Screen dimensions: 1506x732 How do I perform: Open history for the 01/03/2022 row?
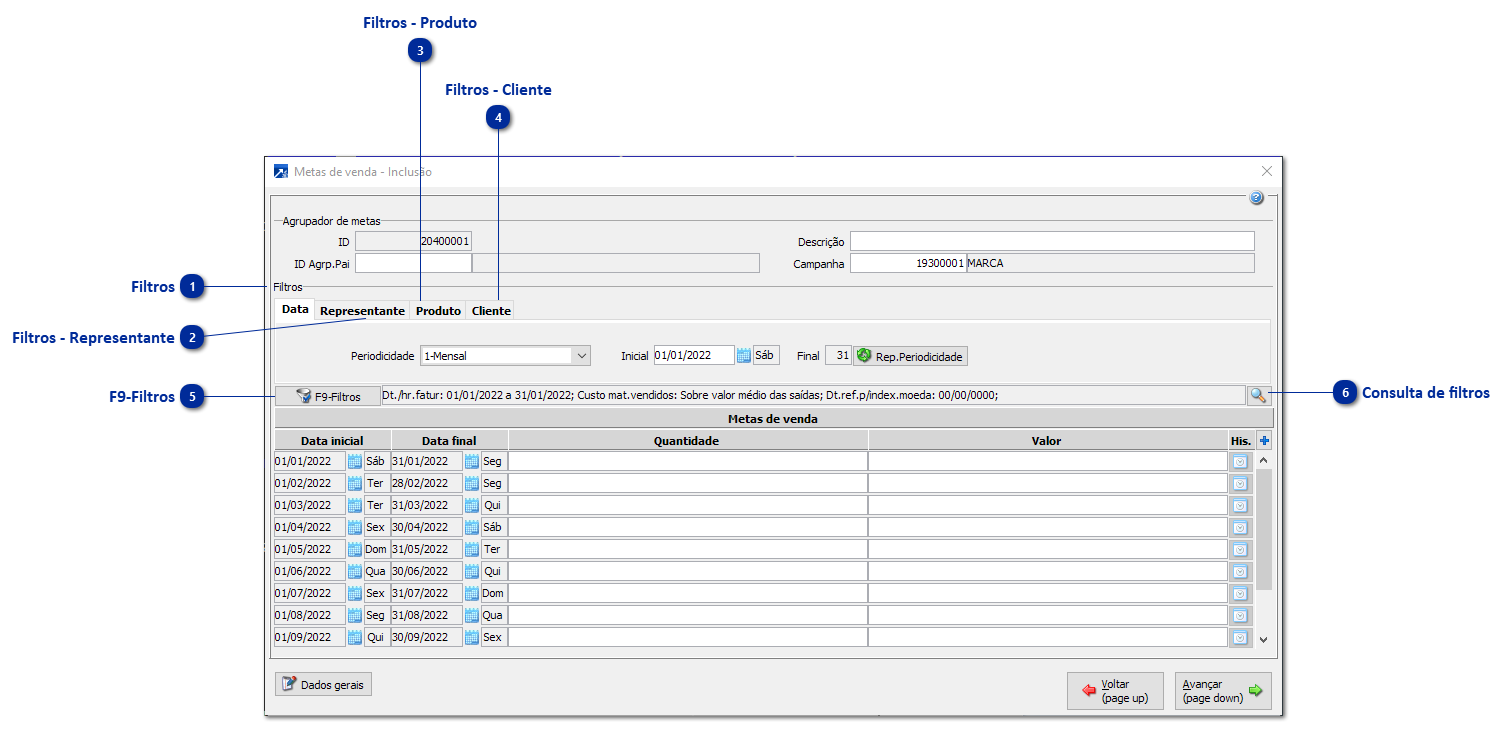(x=1240, y=505)
